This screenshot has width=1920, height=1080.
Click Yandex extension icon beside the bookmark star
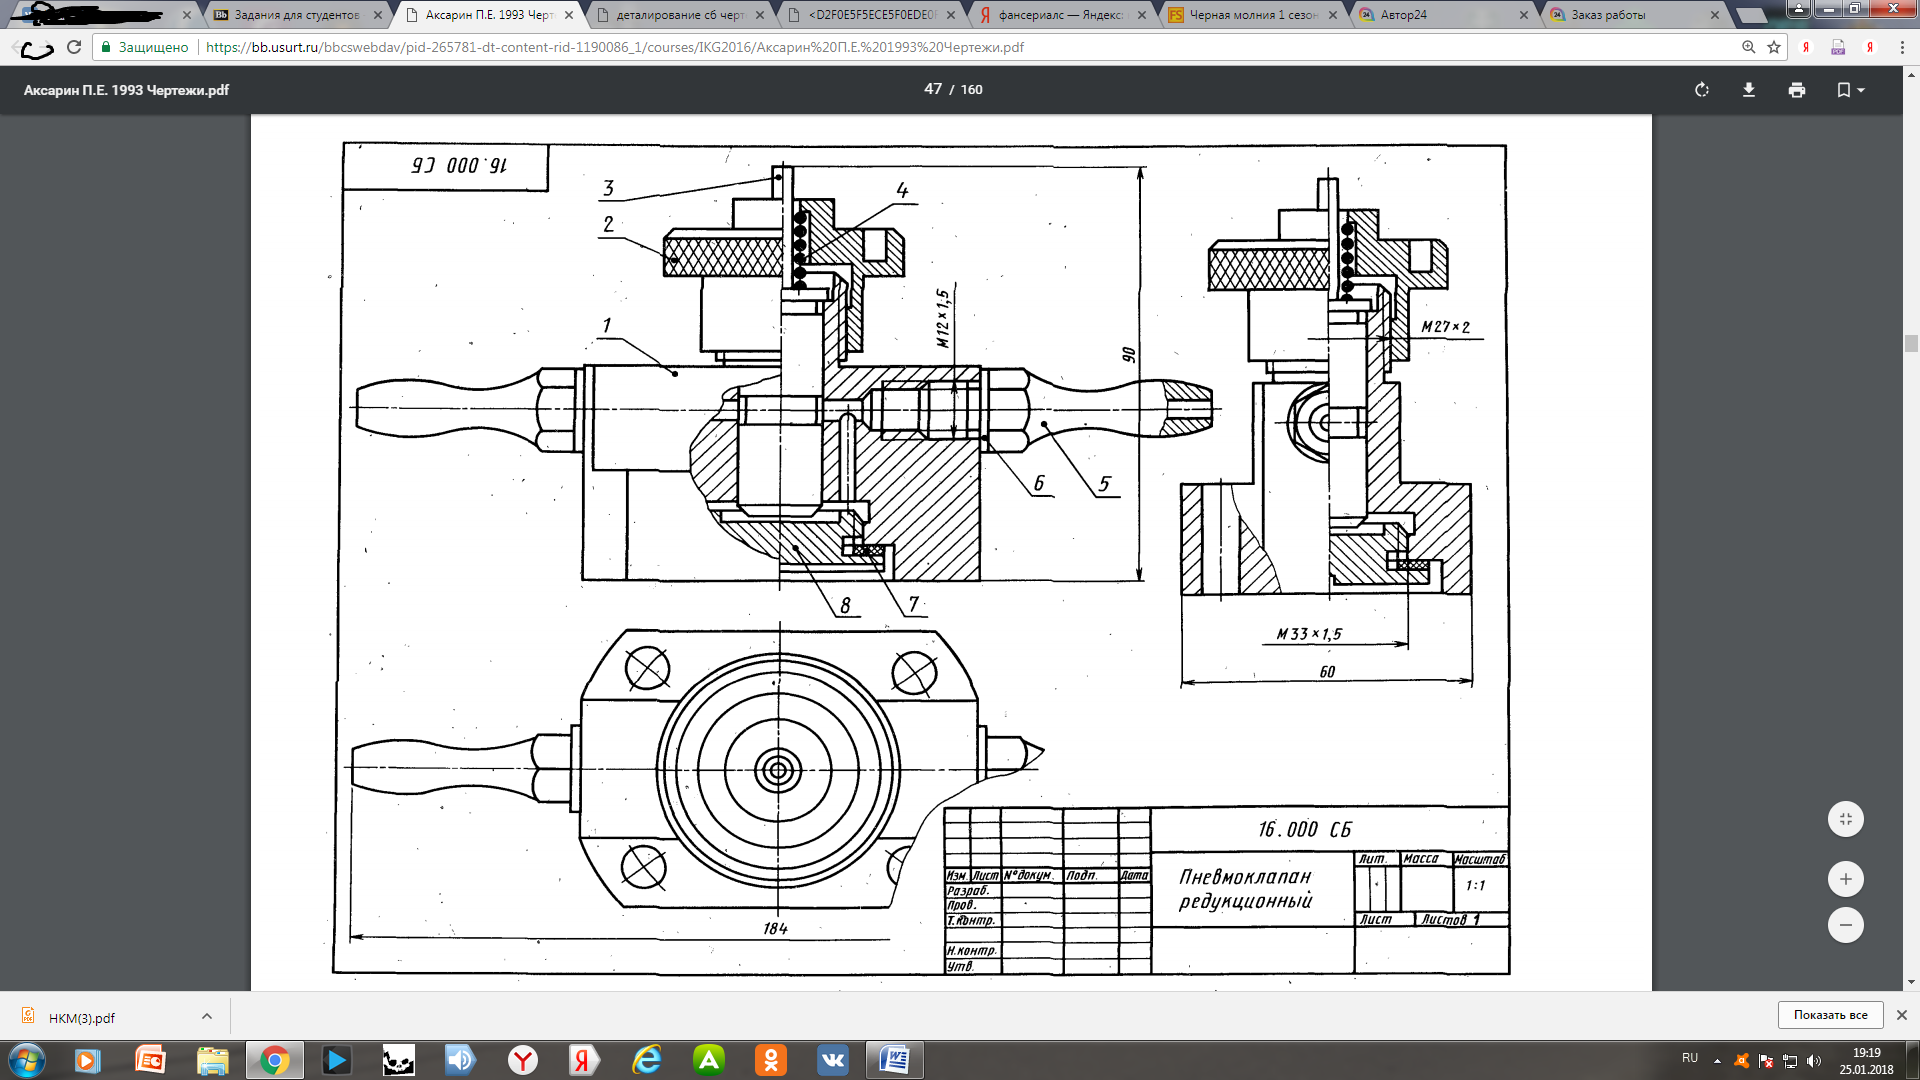pos(1806,47)
